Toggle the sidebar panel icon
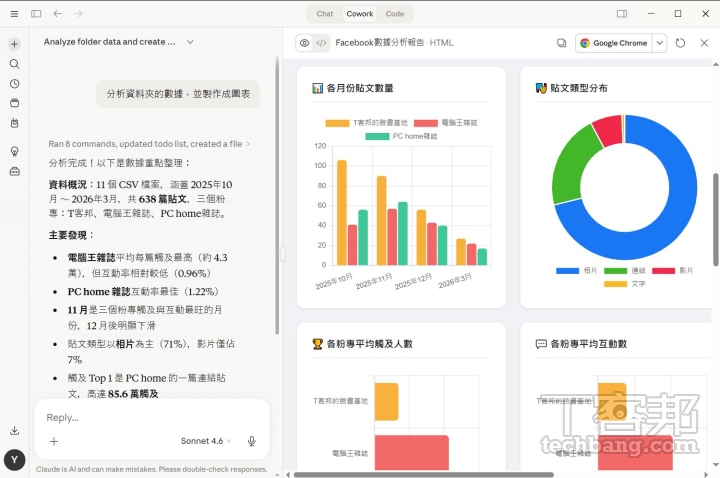Screen dimensions: 720x478 point(36,14)
